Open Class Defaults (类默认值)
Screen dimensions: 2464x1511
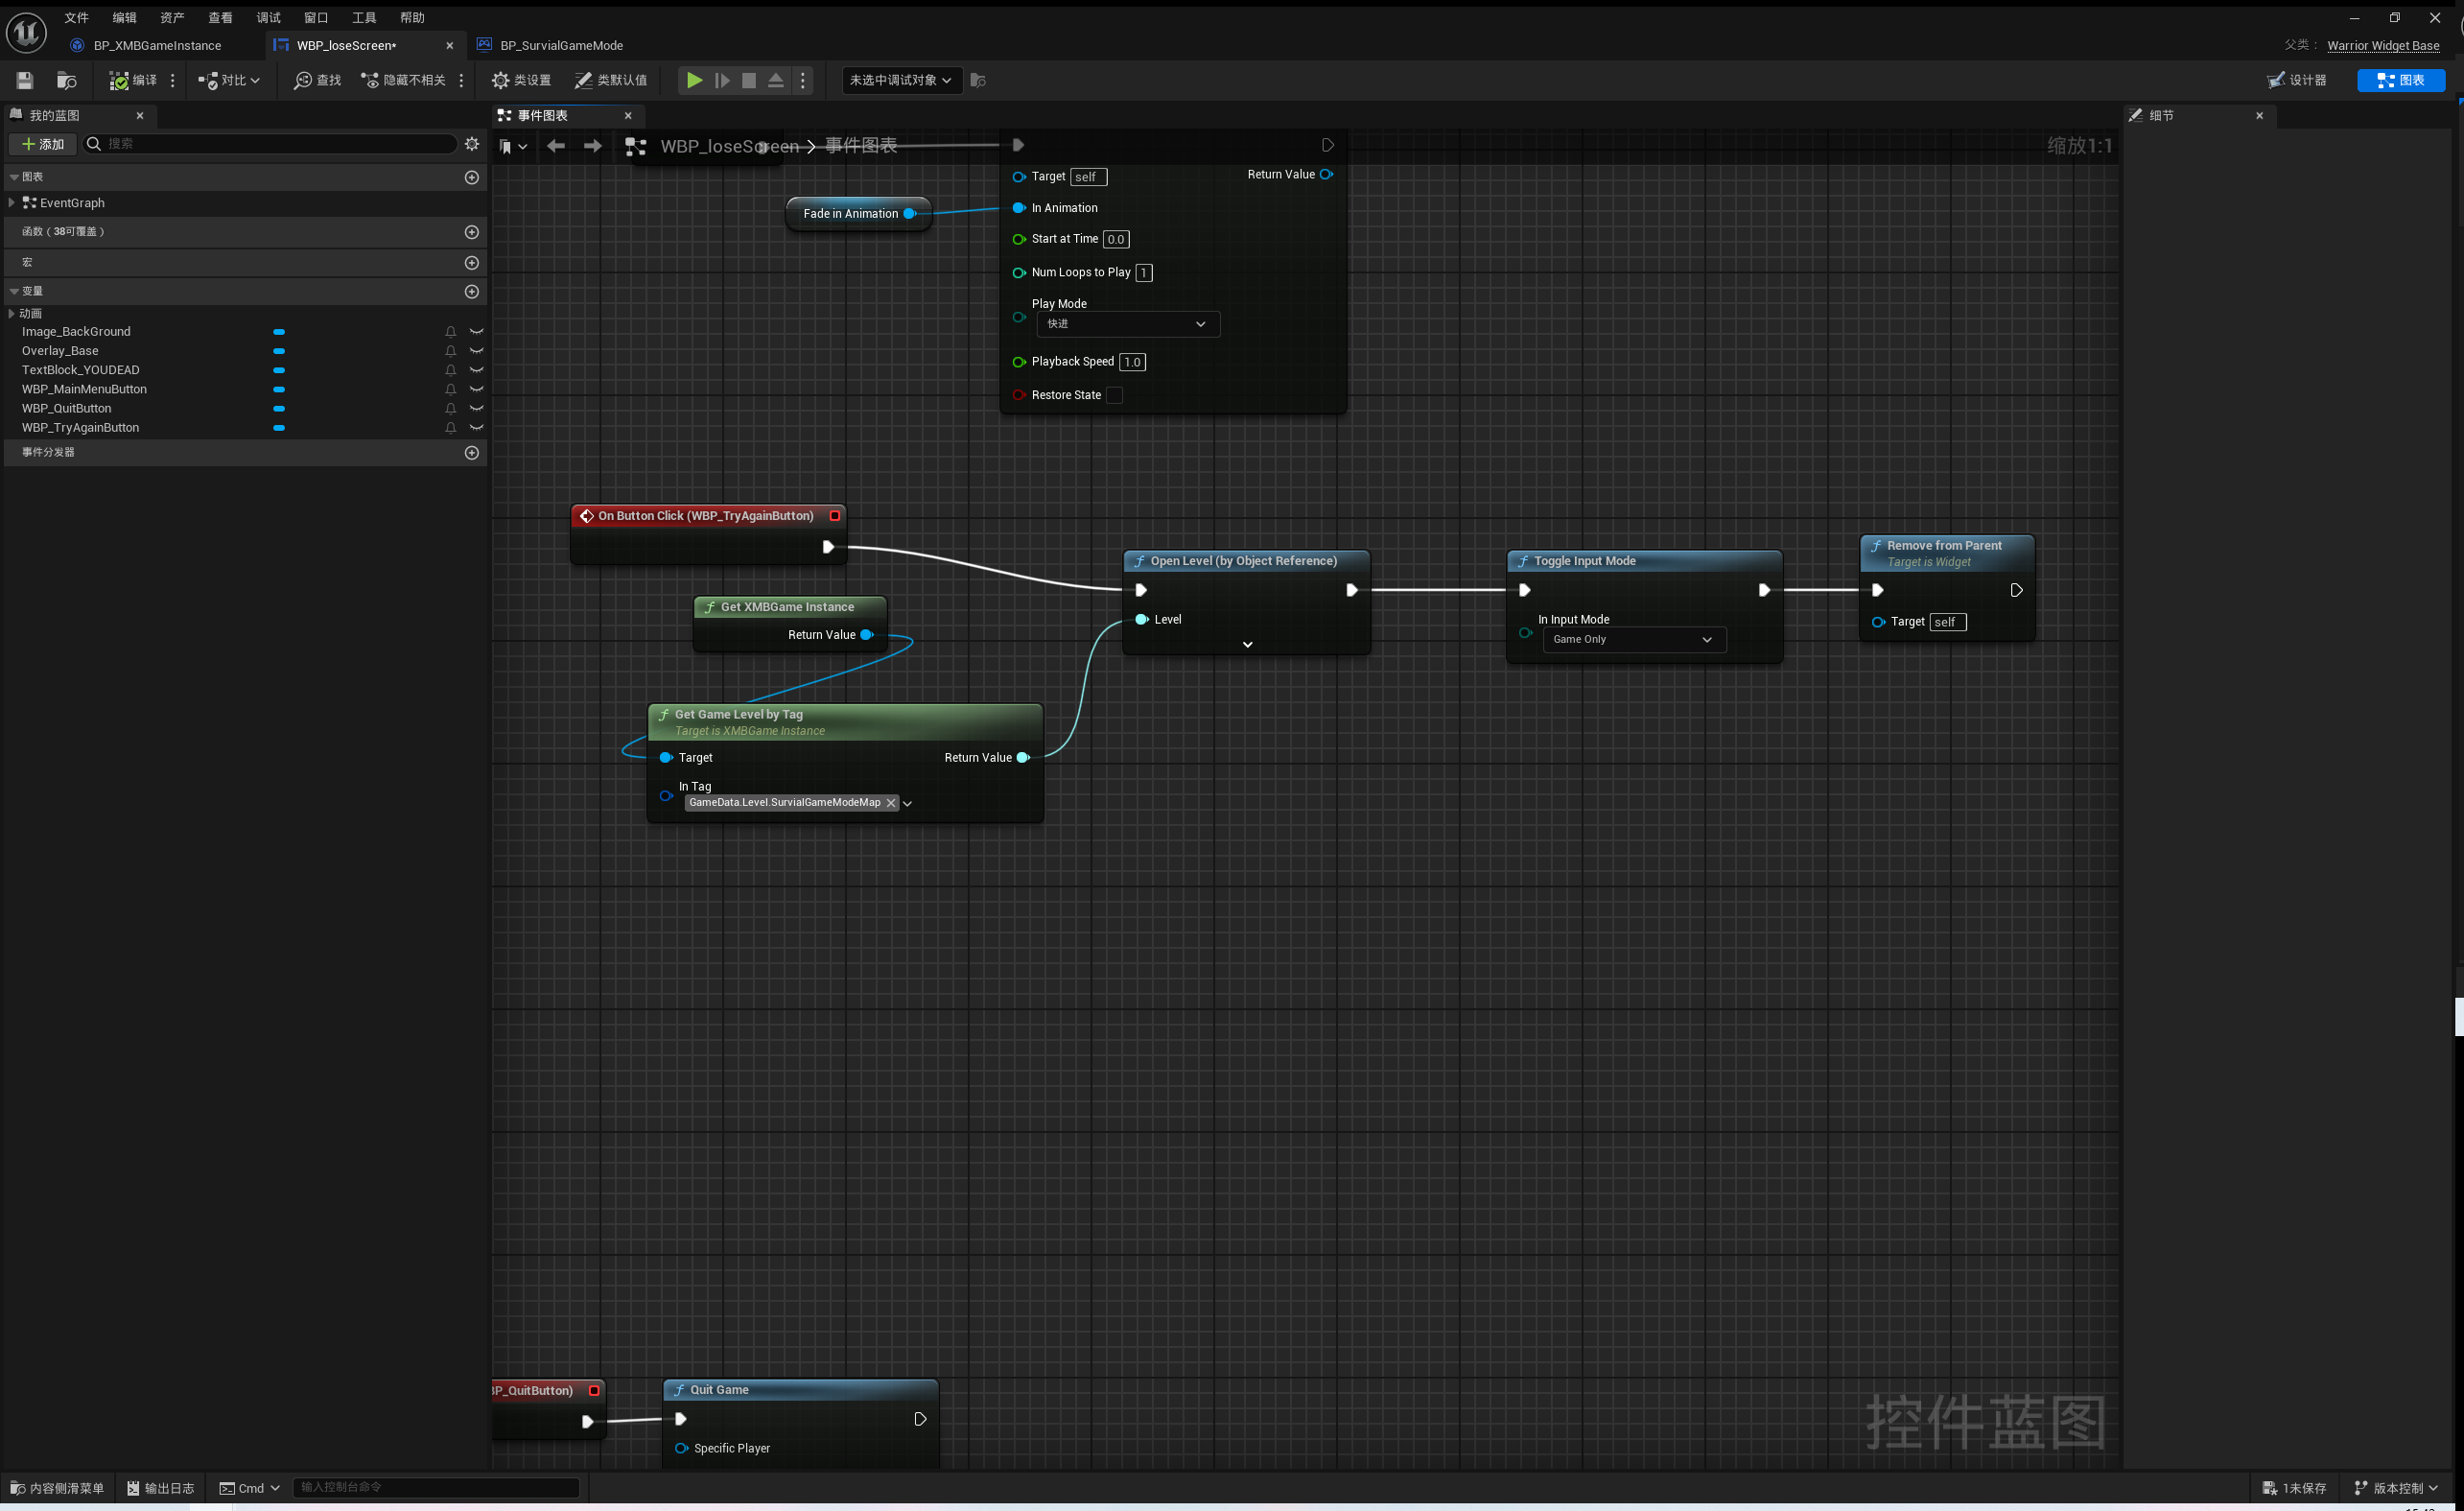pyautogui.click(x=610, y=80)
